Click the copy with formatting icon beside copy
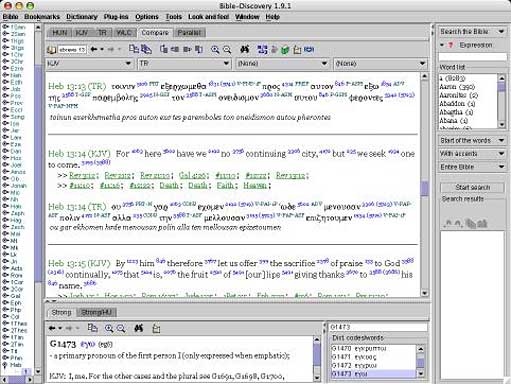This screenshot has width=511, height=384. point(146,49)
